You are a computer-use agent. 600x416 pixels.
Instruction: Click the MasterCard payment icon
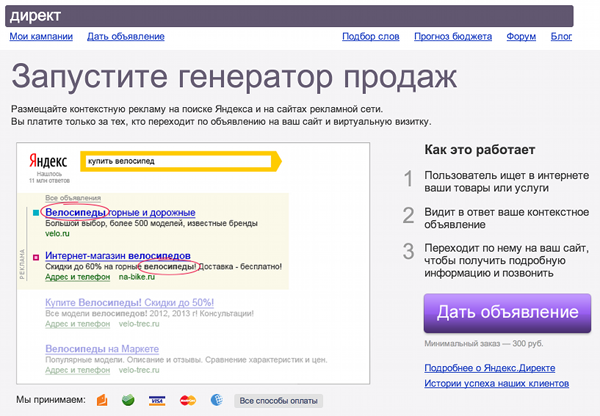tap(188, 401)
